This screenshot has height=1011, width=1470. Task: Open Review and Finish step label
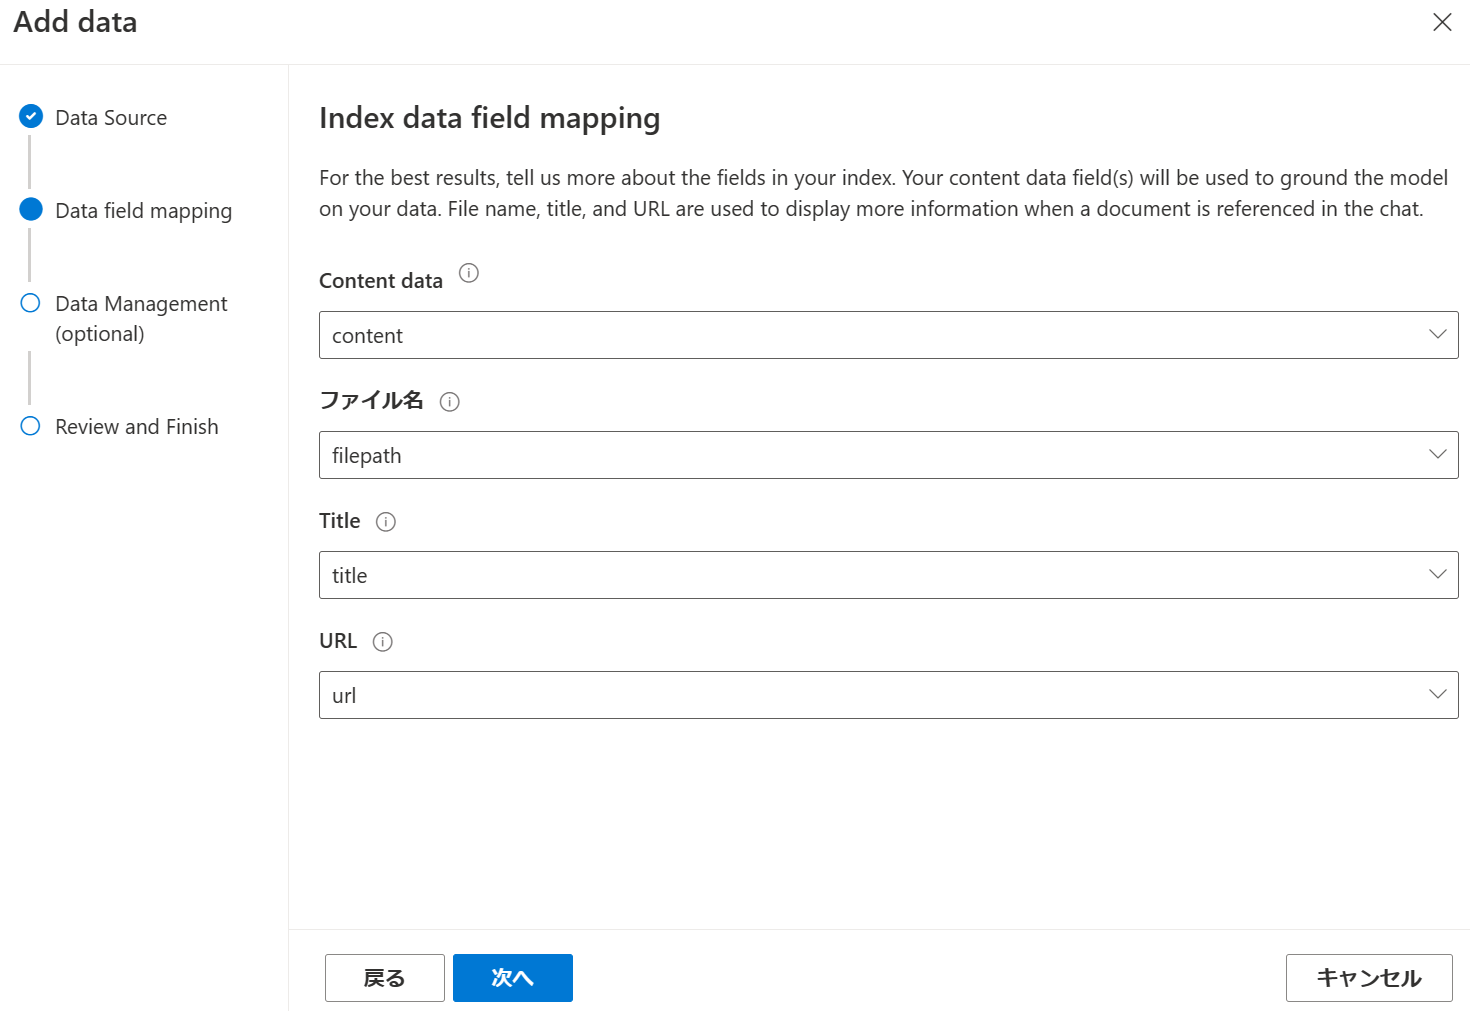[137, 427]
